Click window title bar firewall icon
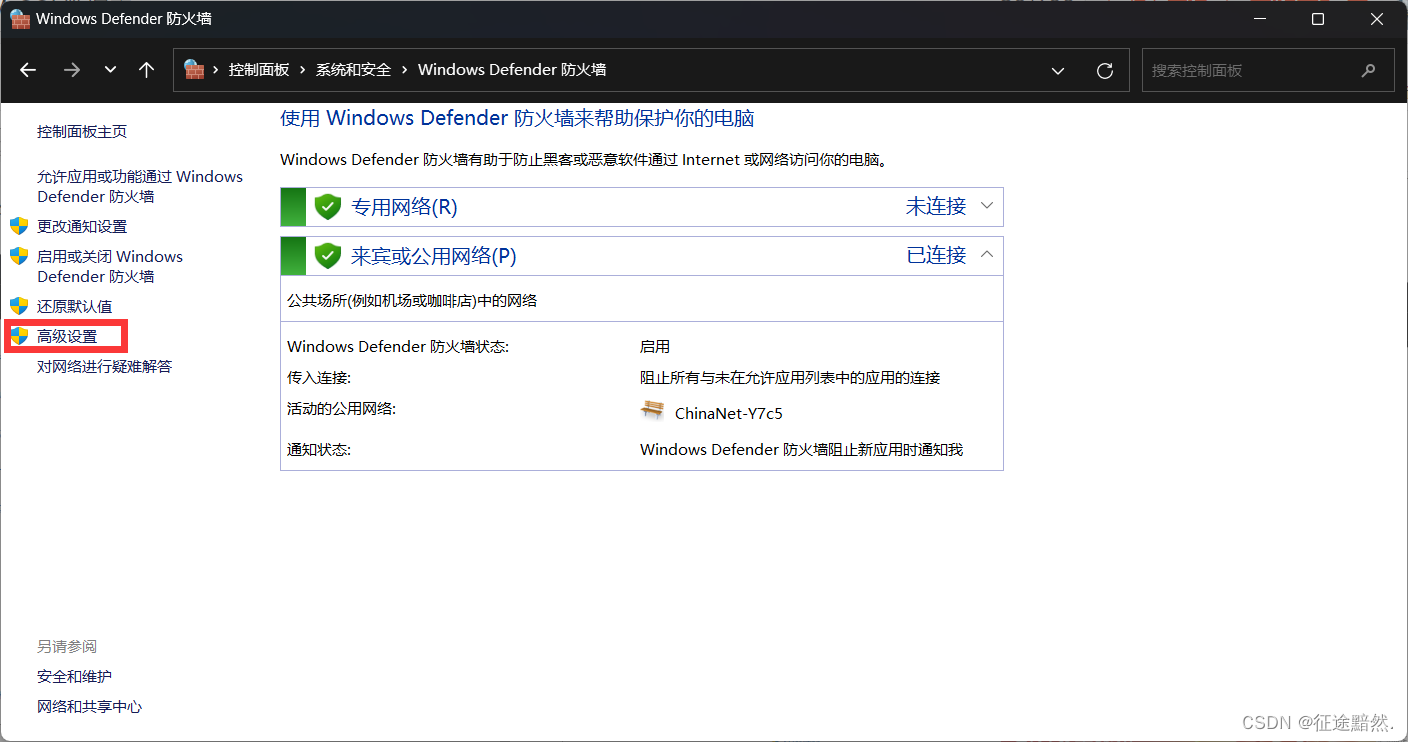The height and width of the screenshot is (742, 1408). 20,19
